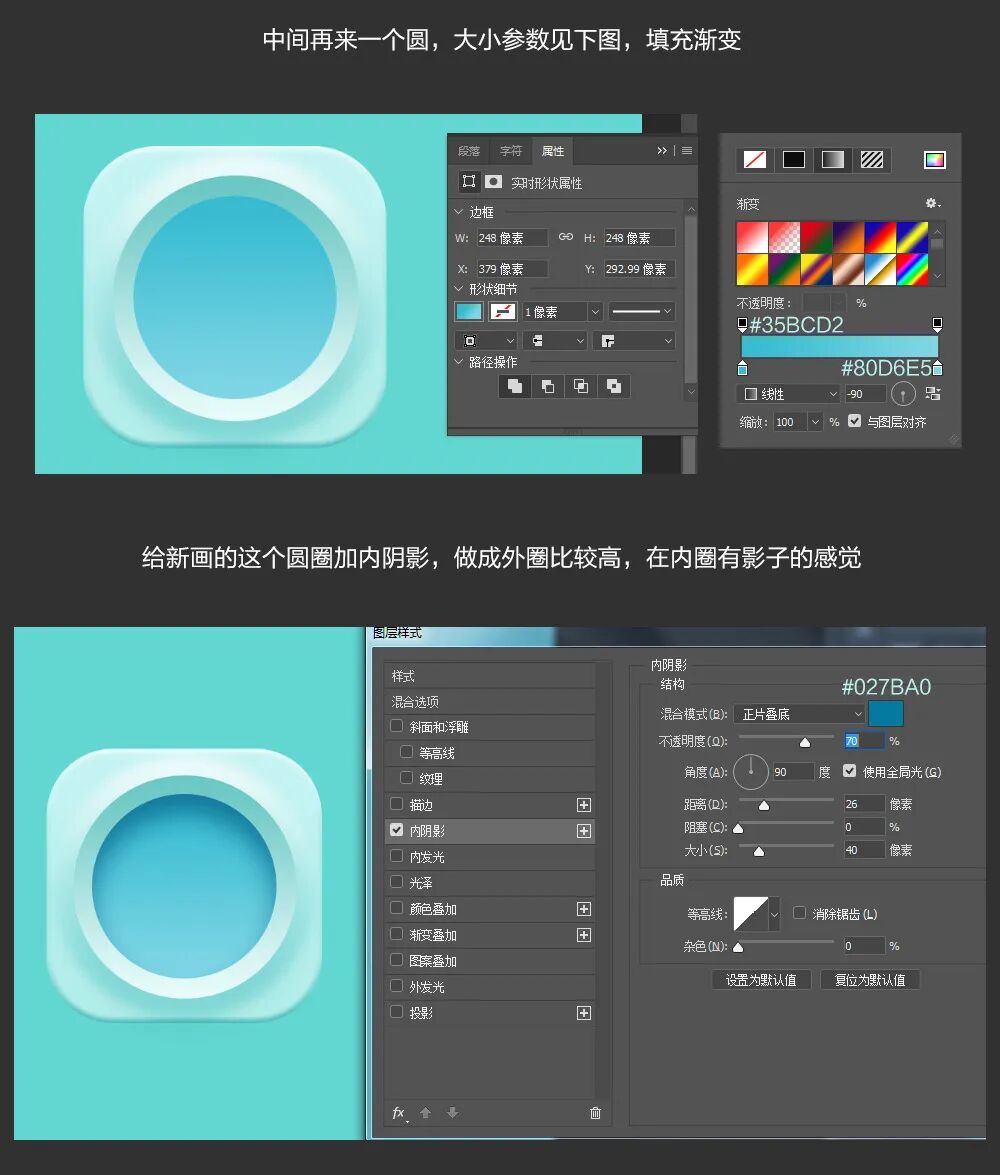Collapse the 边框 section
The height and width of the screenshot is (1175, 1000).
[460, 212]
